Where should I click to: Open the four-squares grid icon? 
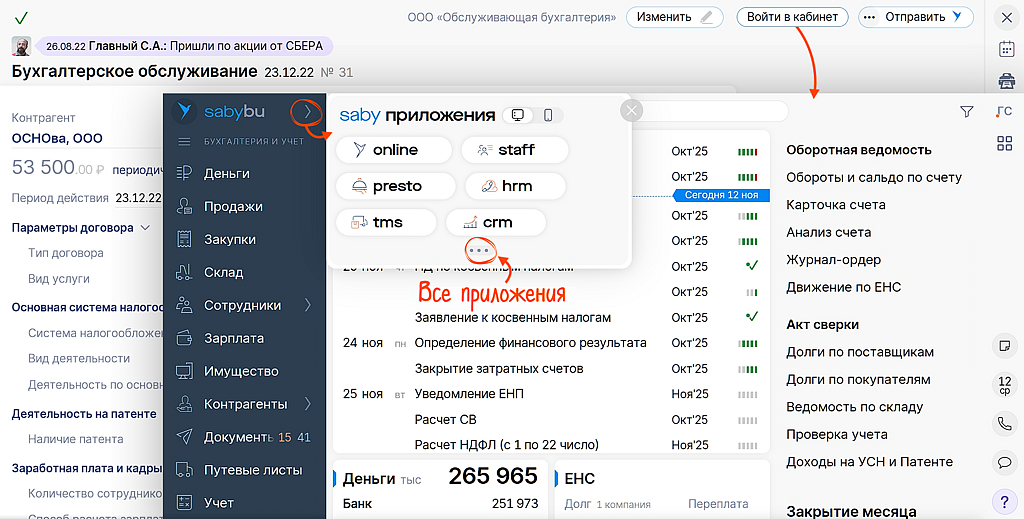[1004, 144]
